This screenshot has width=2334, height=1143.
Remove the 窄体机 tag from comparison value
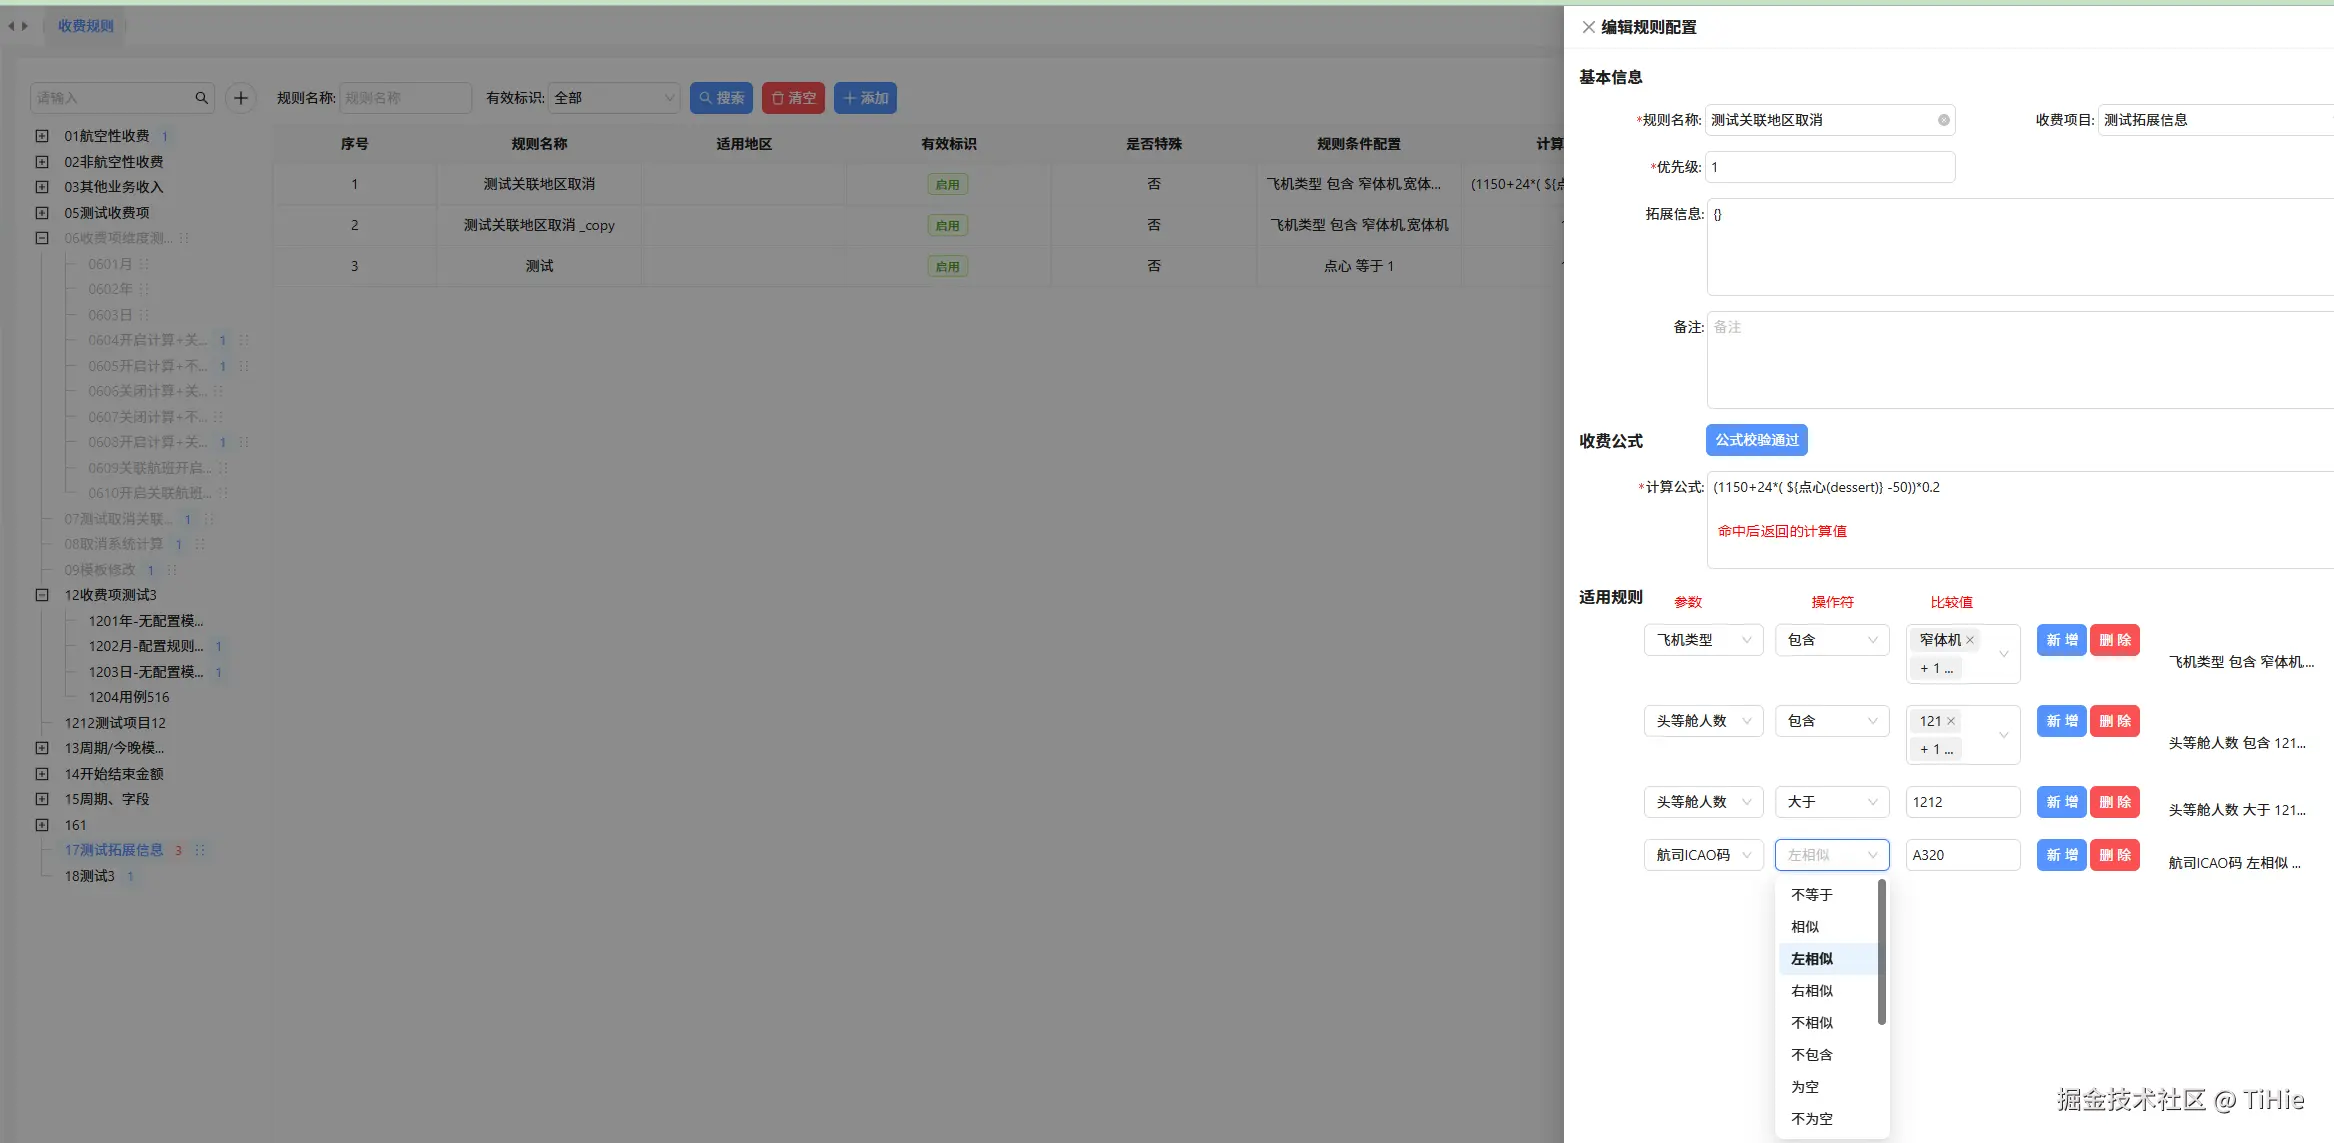tap(1970, 640)
